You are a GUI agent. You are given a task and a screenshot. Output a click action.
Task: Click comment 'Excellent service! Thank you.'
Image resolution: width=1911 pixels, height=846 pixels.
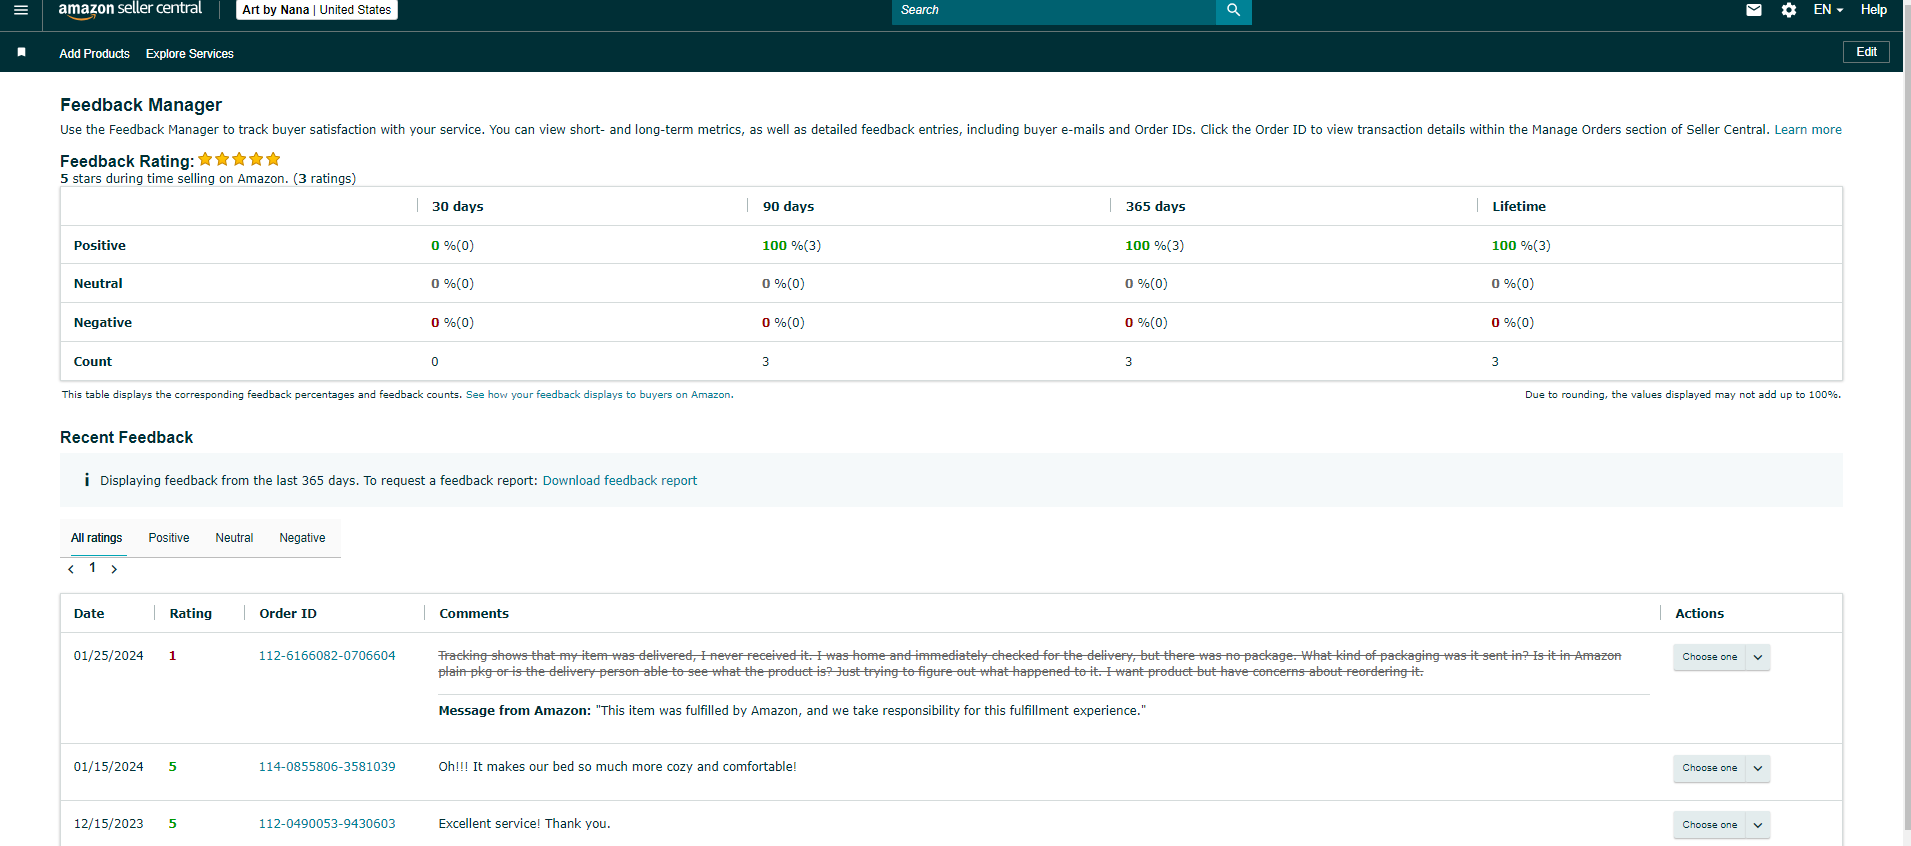[x=524, y=824]
